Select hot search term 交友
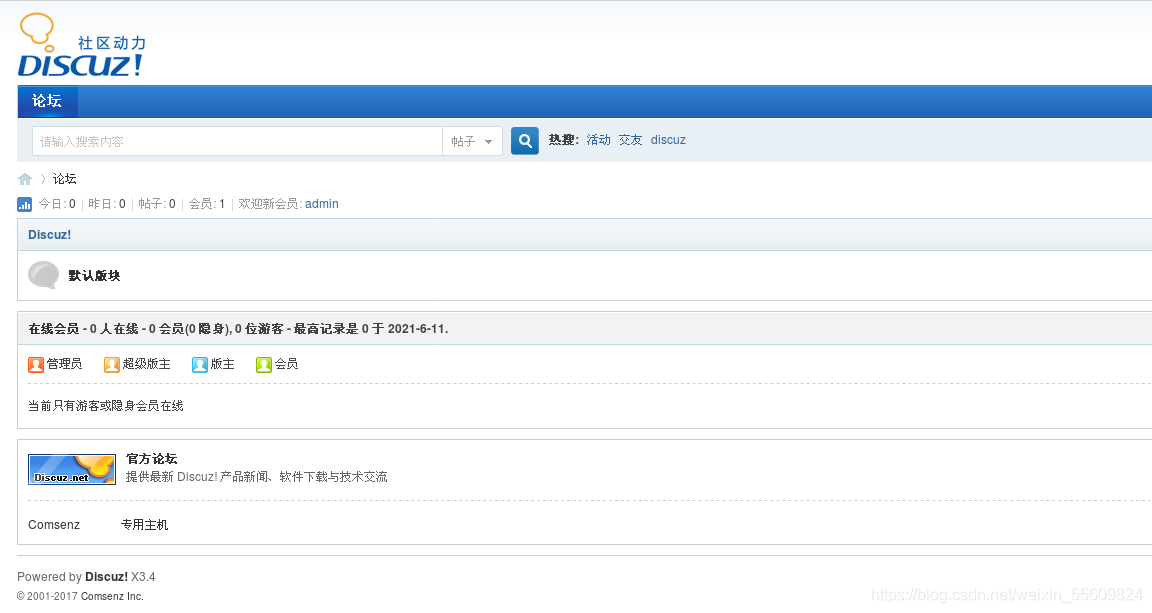Viewport: 1152px width, 613px height. 630,140
